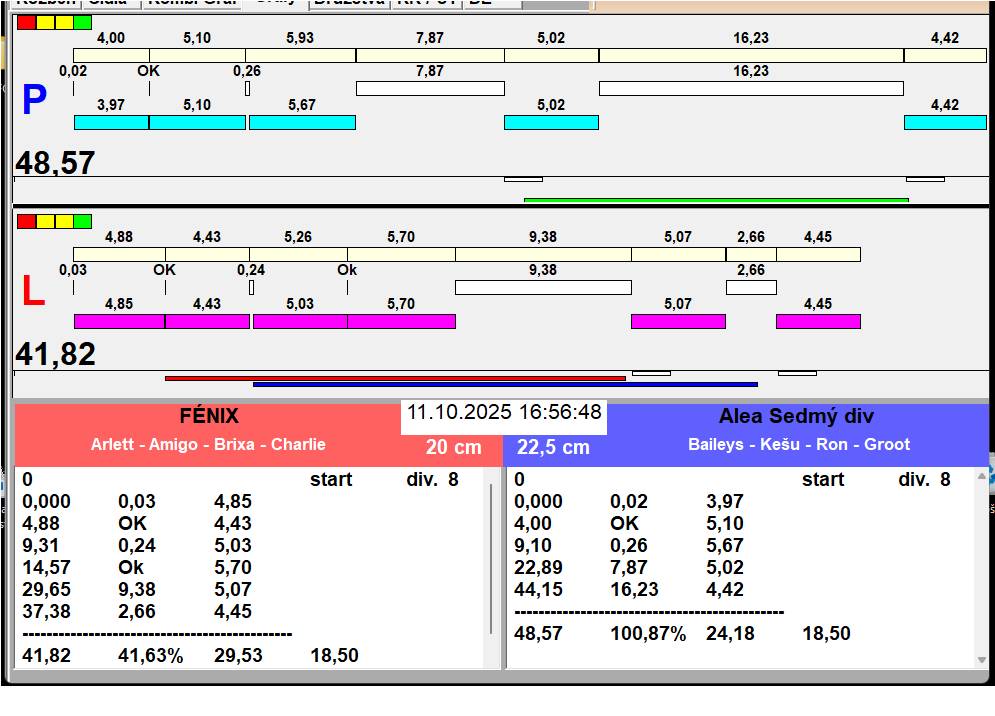Click the yellow segment labeled 4,00 in P lane
The width and height of the screenshot is (995, 716).
112,55
